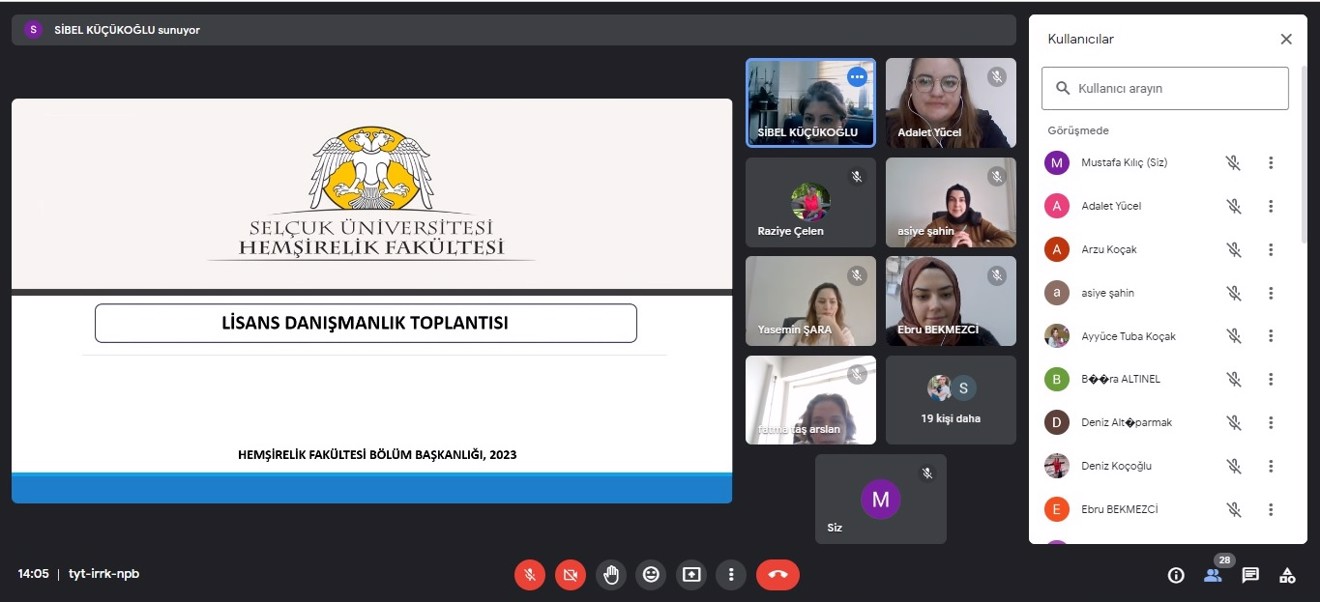
Task: Open the activities icon
Action: (1287, 575)
